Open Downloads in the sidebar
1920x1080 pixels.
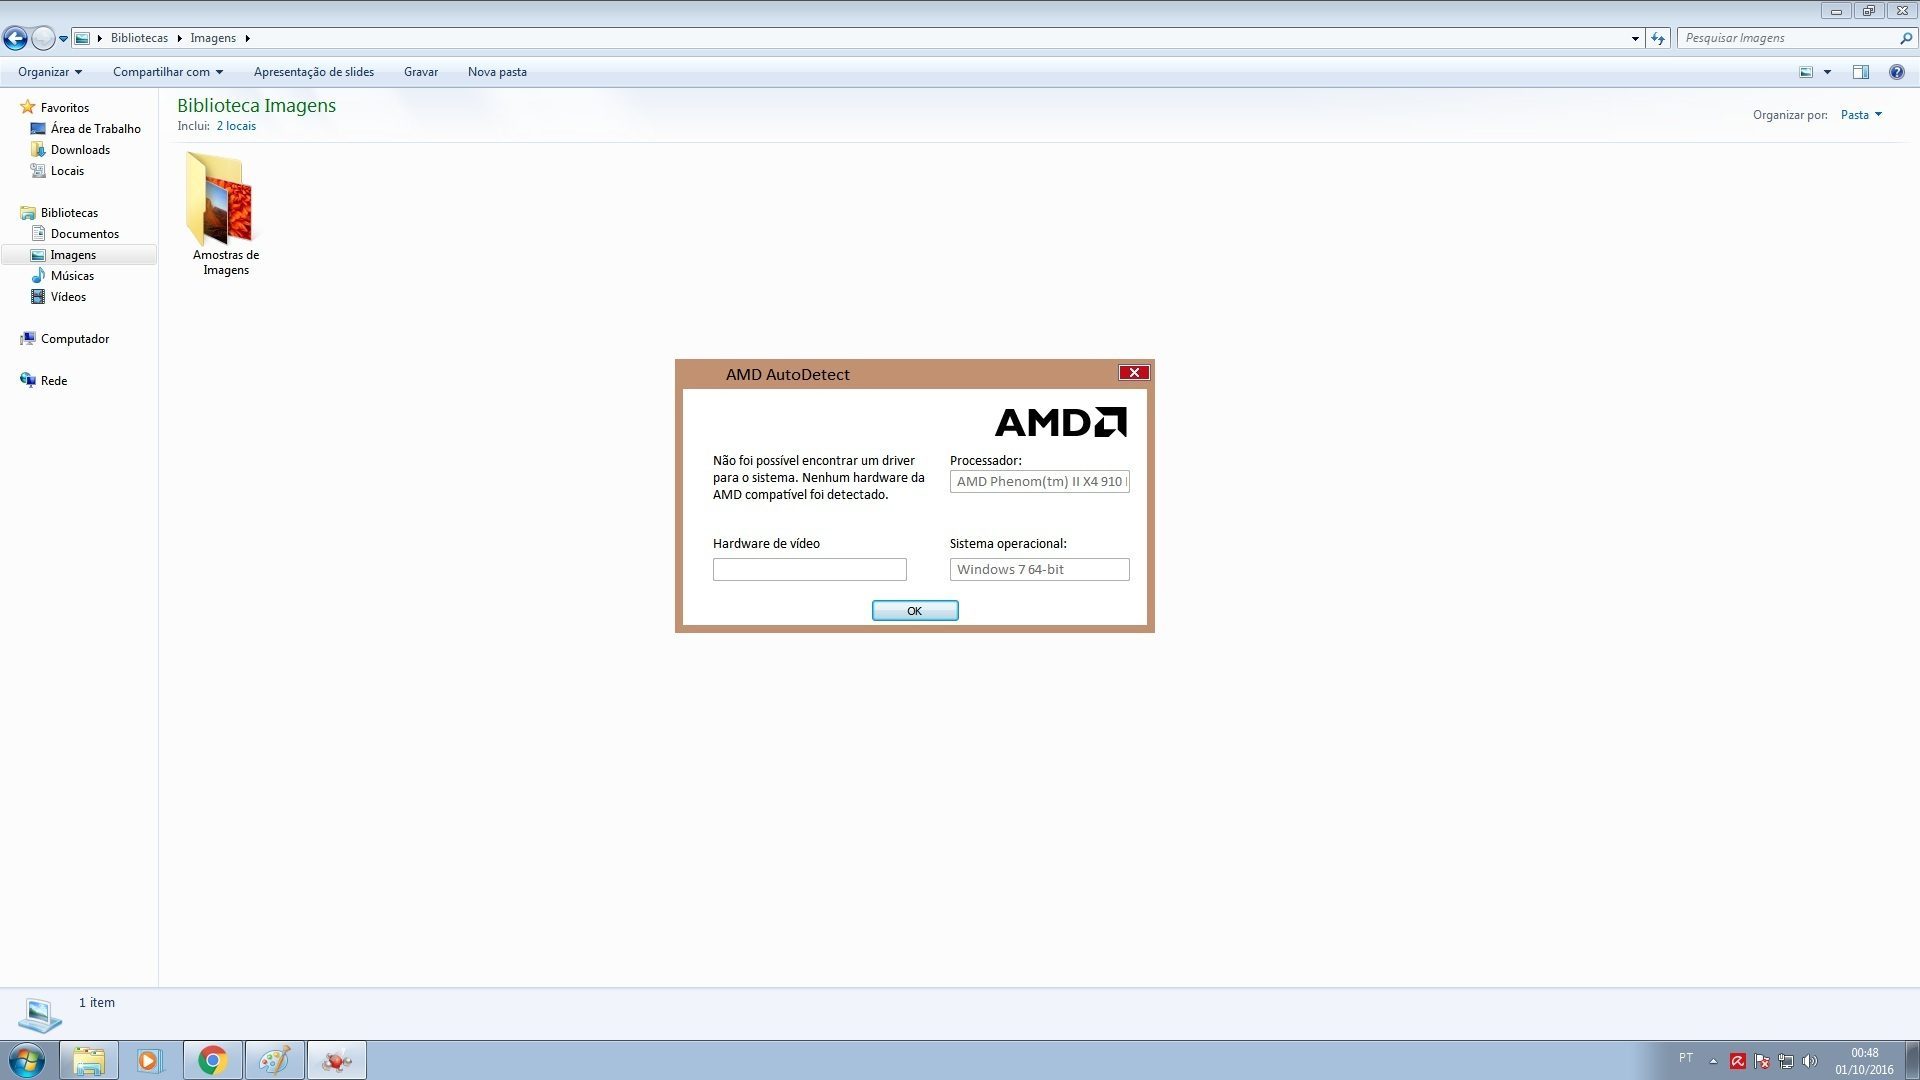[x=80, y=150]
